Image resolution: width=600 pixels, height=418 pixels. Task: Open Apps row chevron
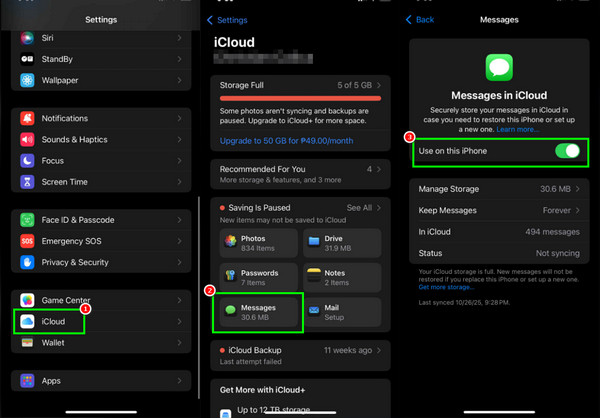[179, 381]
